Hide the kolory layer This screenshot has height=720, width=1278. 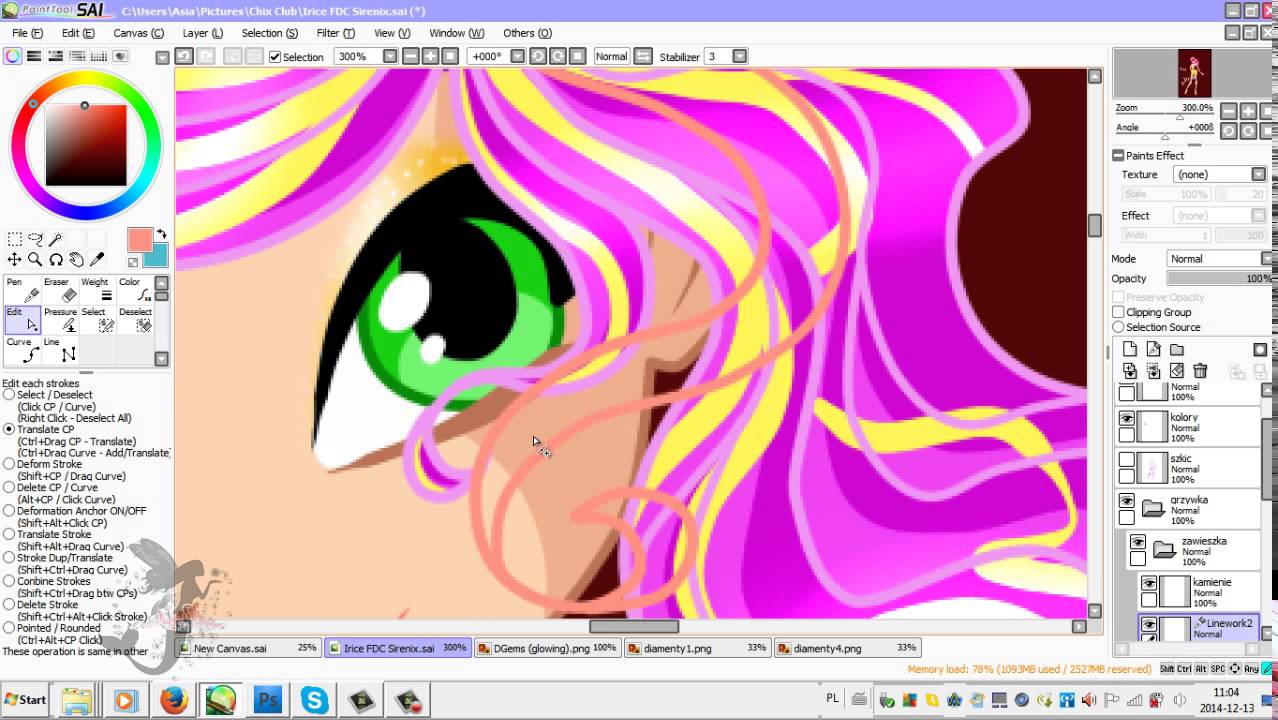click(x=1127, y=419)
